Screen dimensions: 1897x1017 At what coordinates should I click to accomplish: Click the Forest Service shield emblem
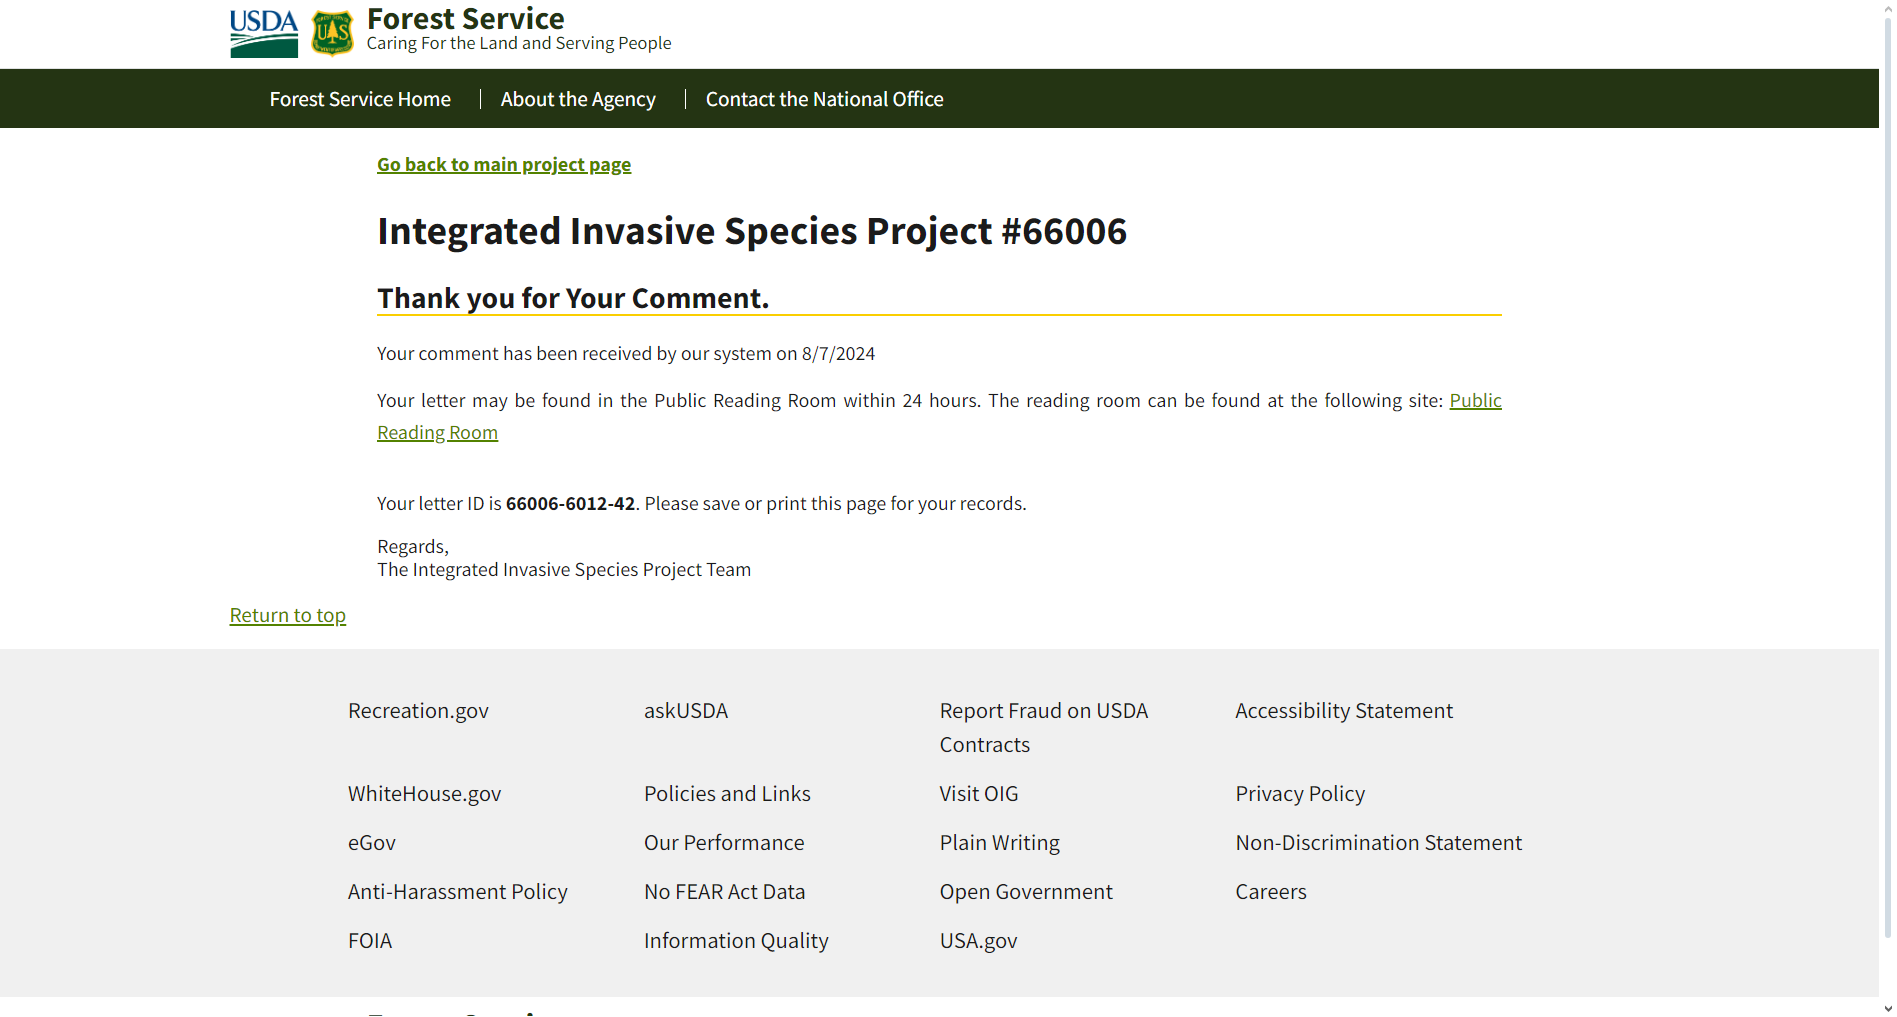pos(332,33)
